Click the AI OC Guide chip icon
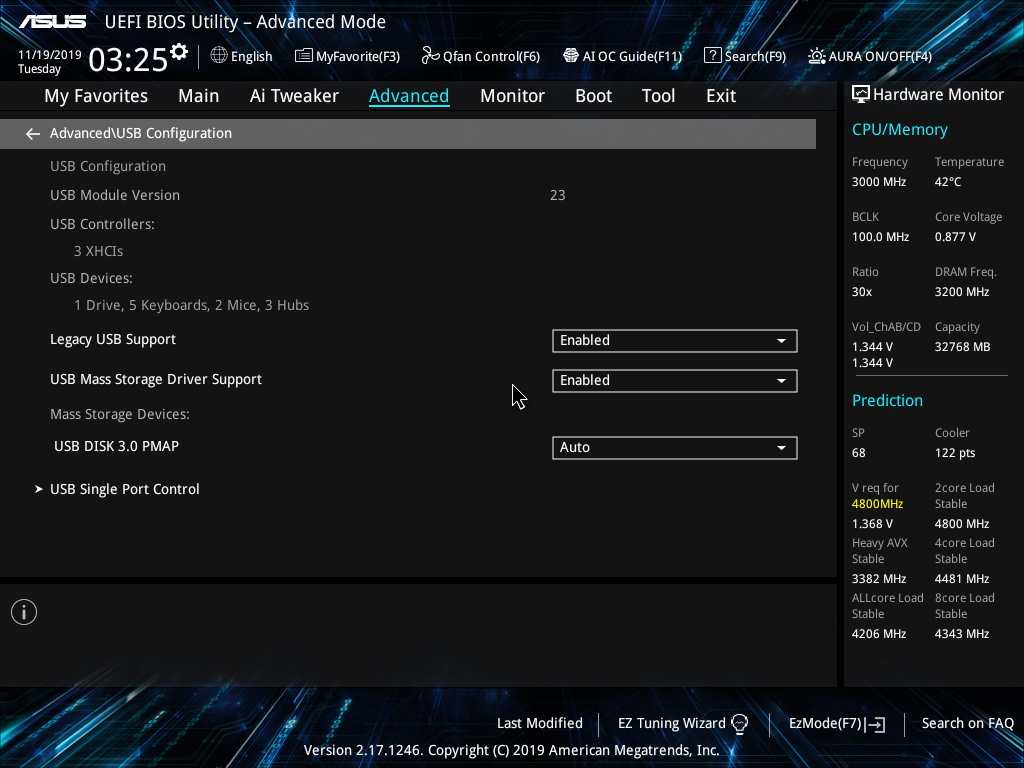The width and height of the screenshot is (1024, 768). click(571, 56)
